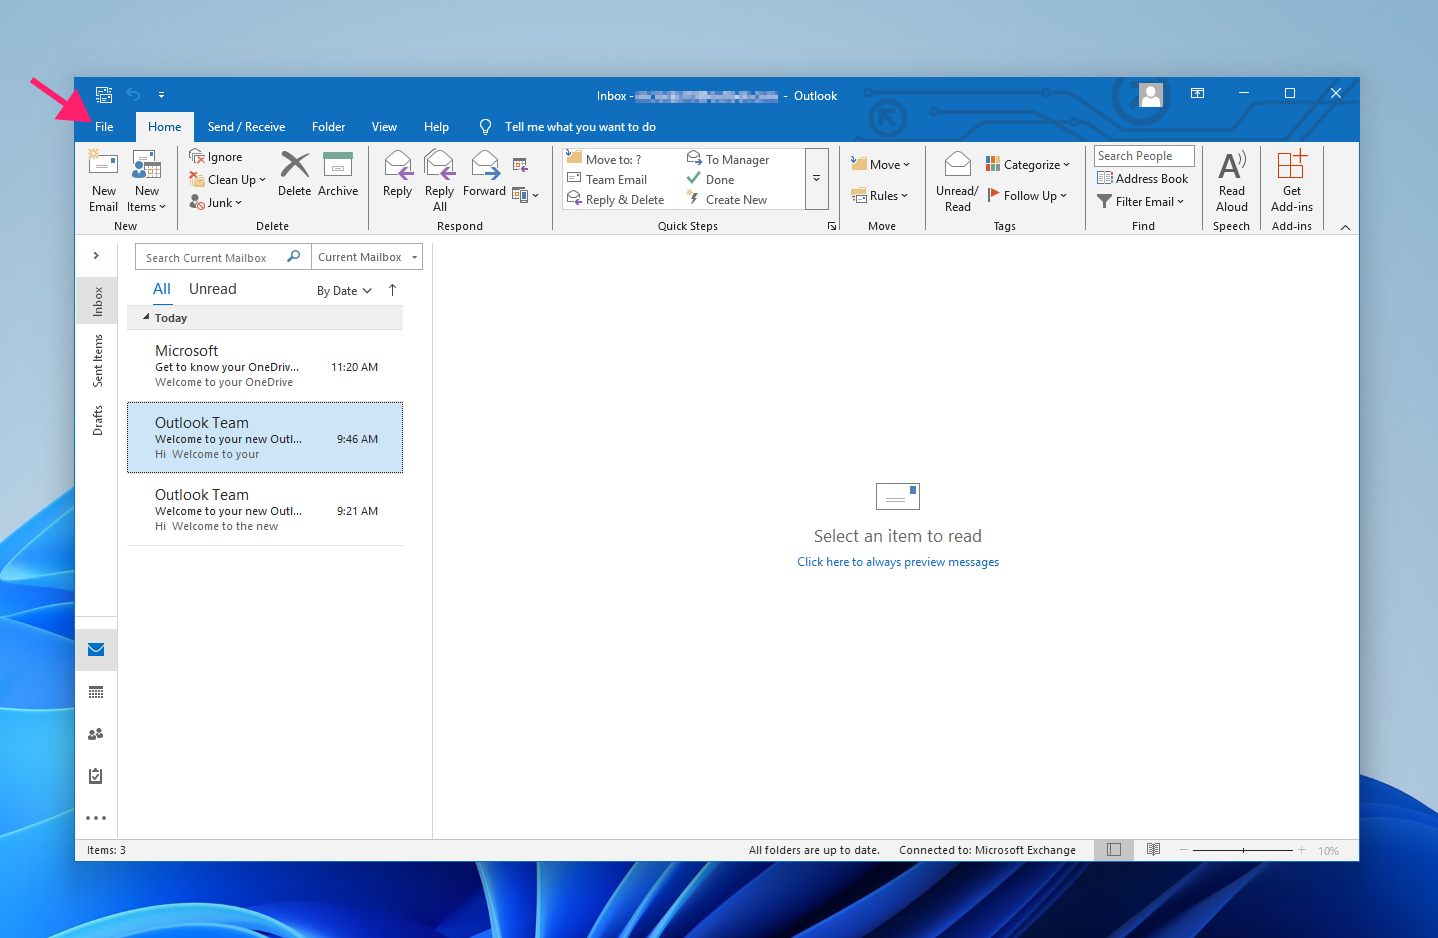1438x938 pixels.
Task: Open the View ribbon tab
Action: coord(384,127)
